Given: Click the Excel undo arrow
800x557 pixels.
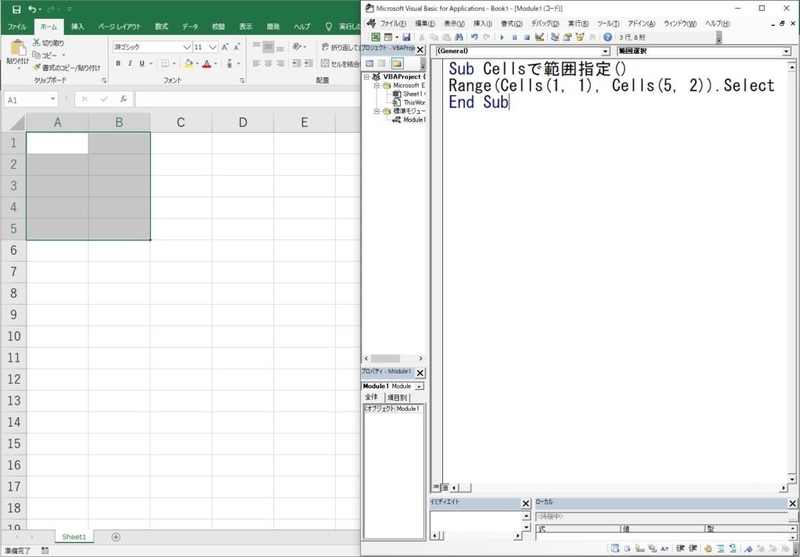Looking at the screenshot, I should 33,9.
